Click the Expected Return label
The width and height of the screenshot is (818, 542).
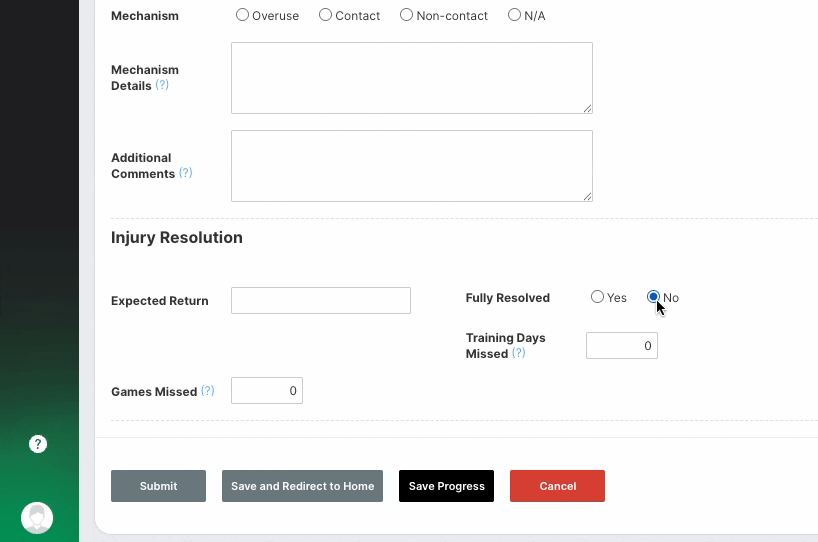(x=160, y=301)
